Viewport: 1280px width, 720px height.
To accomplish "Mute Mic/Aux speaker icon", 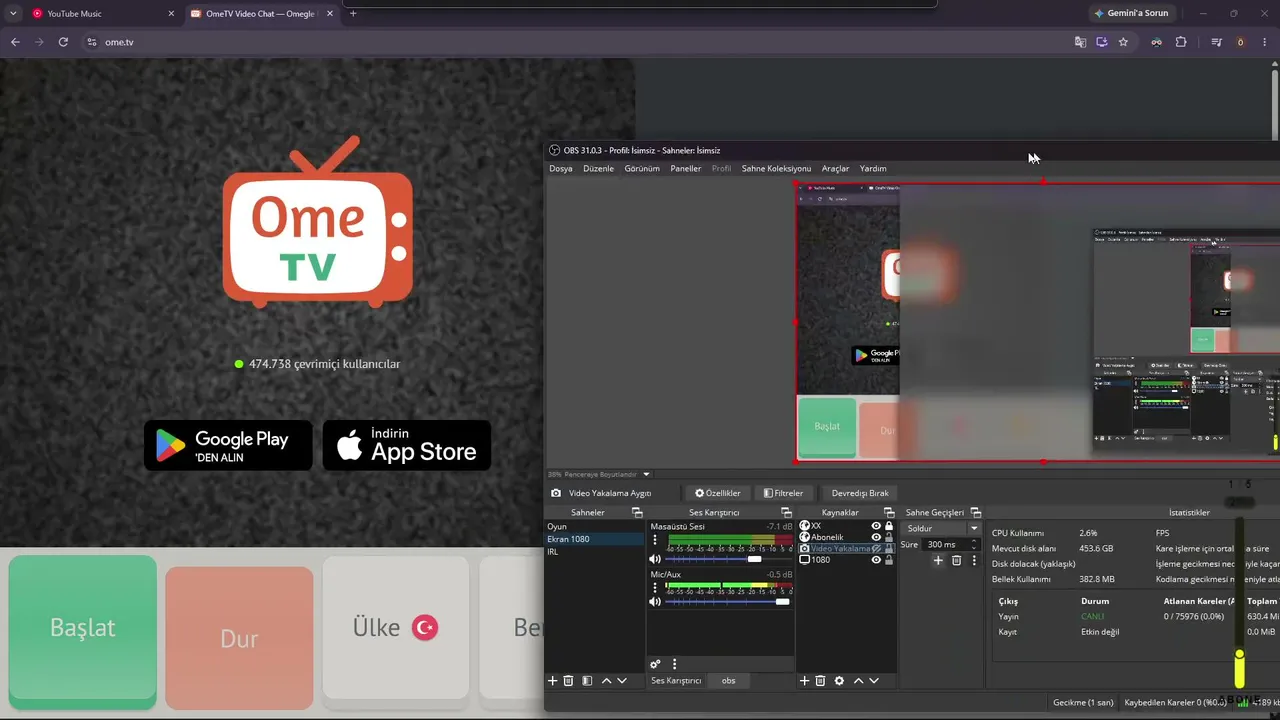I will tap(655, 602).
